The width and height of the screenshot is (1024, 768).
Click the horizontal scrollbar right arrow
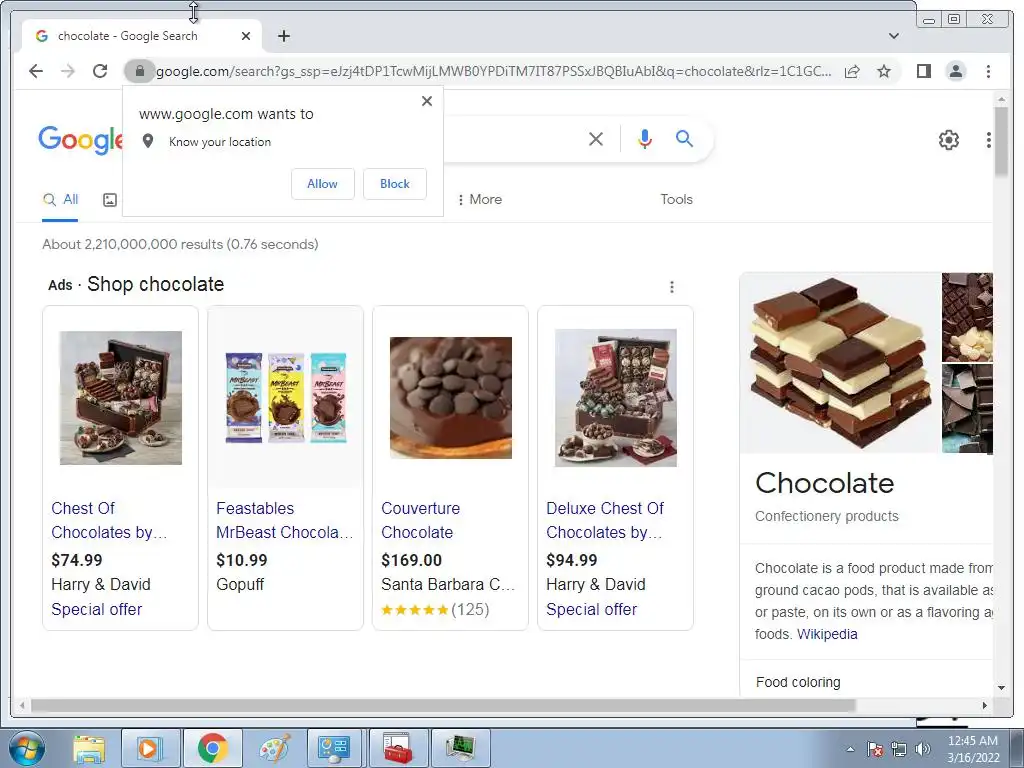[985, 705]
